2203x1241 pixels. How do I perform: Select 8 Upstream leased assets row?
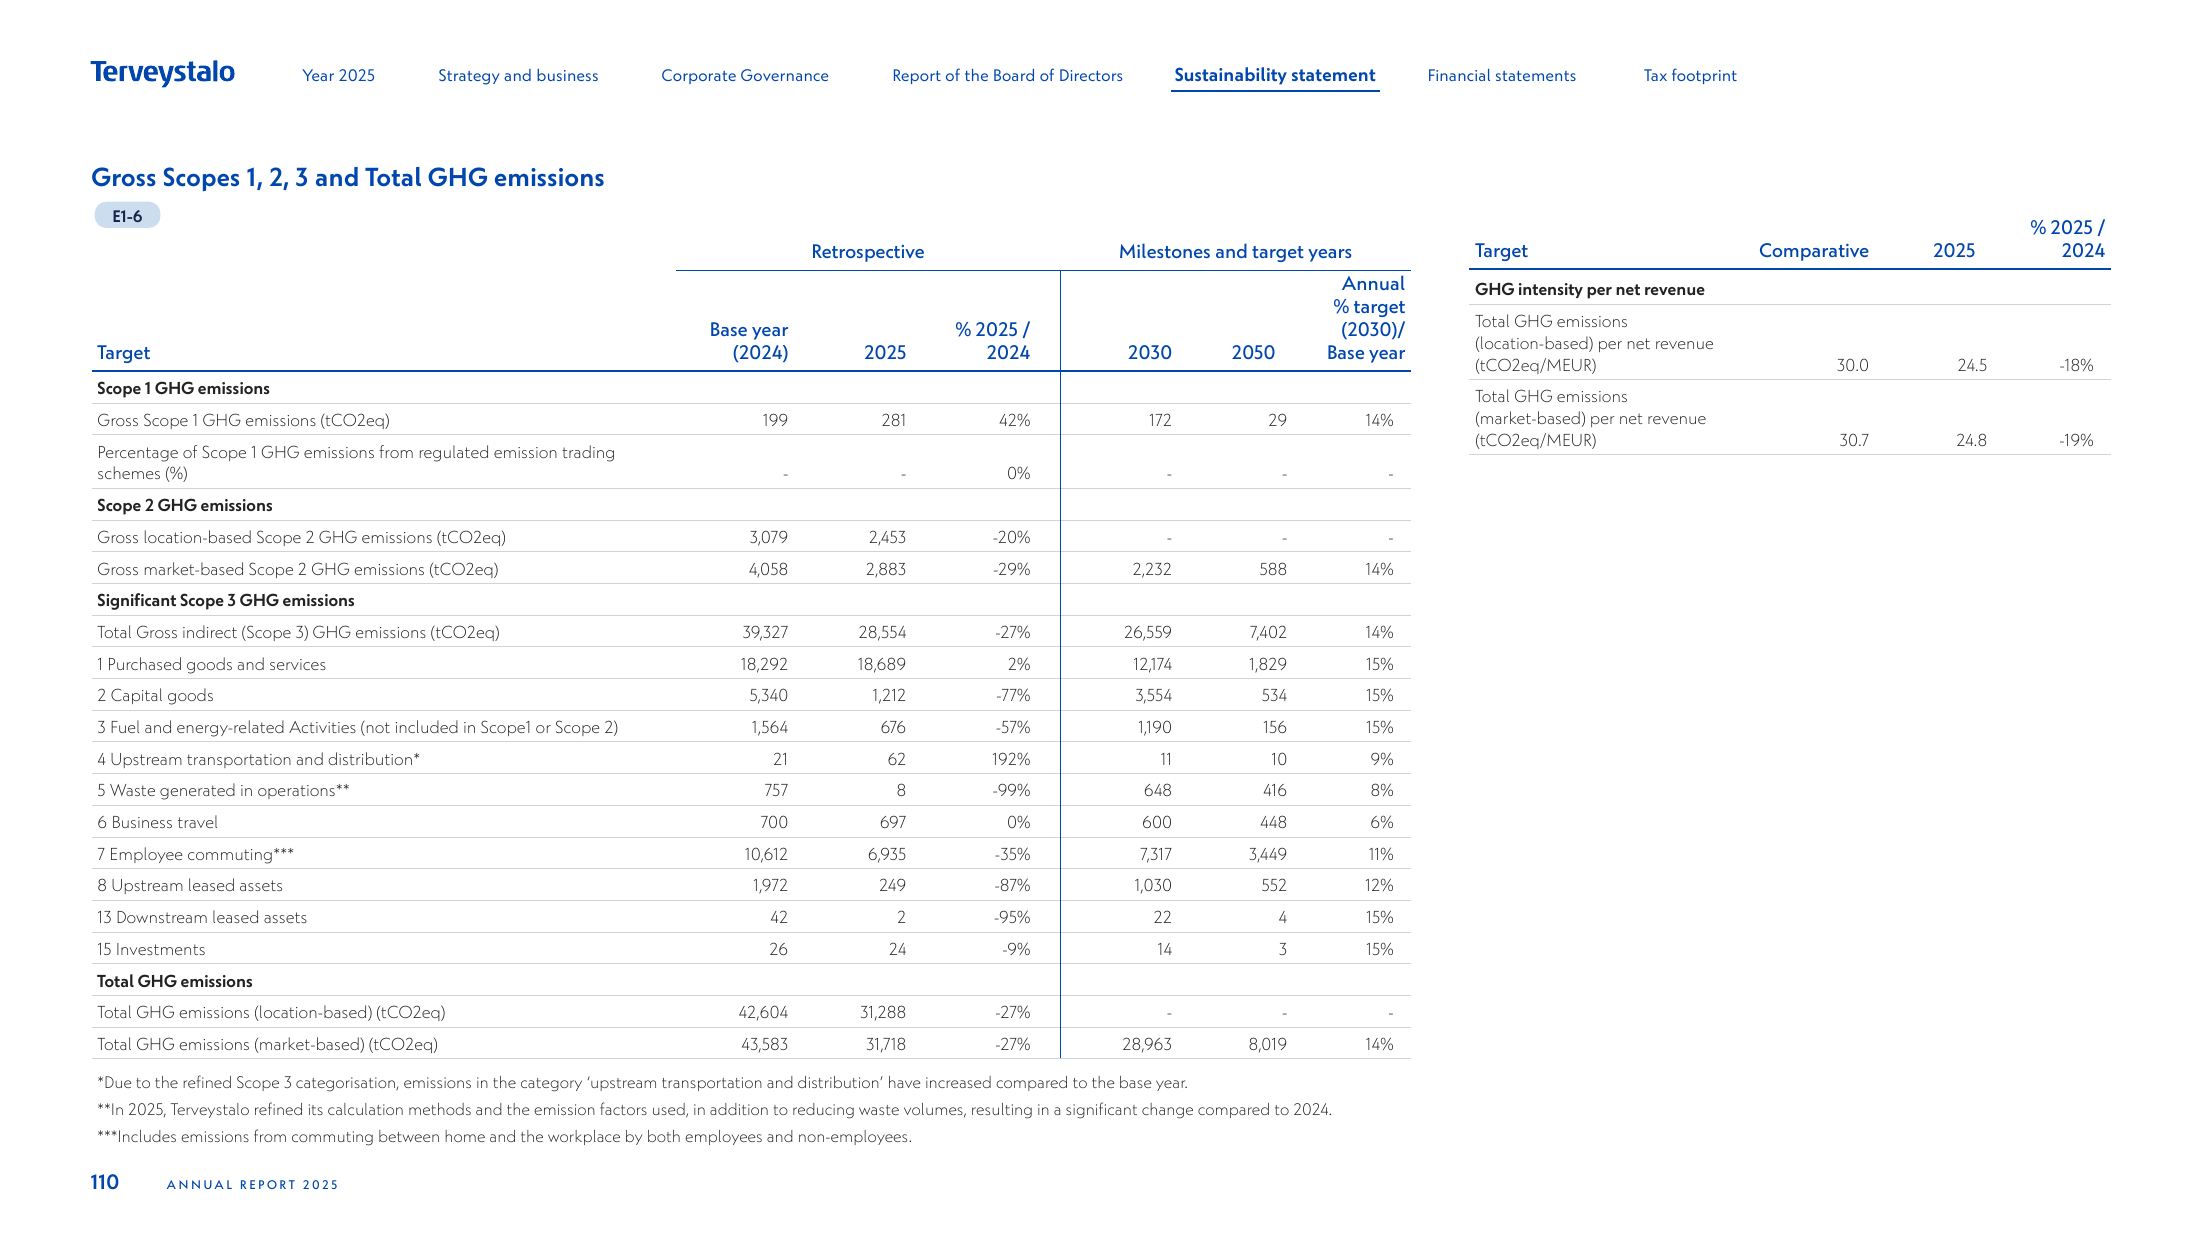pos(190,886)
